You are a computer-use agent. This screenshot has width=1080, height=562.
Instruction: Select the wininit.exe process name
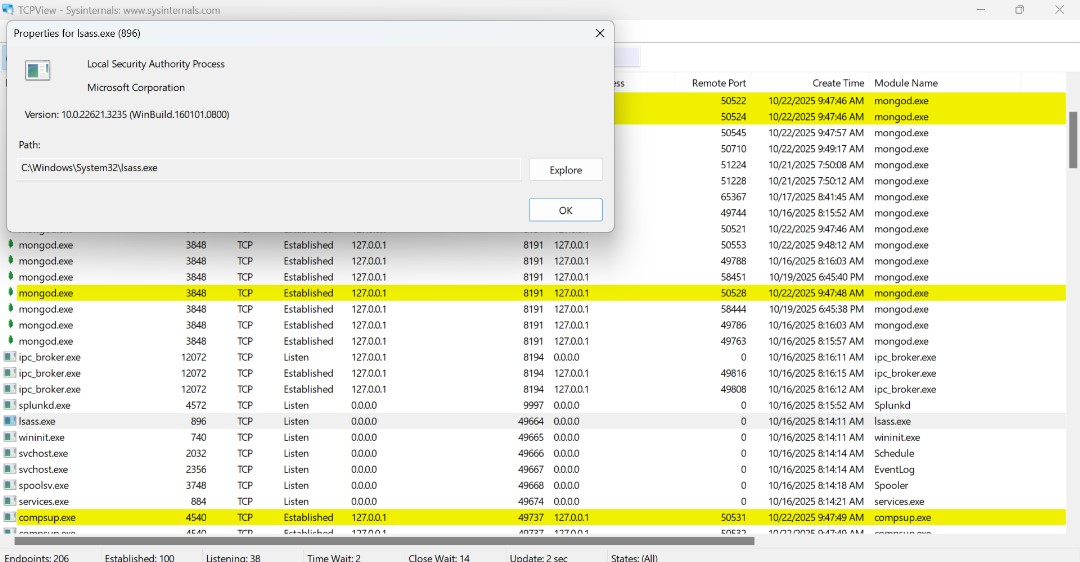tap(41, 437)
